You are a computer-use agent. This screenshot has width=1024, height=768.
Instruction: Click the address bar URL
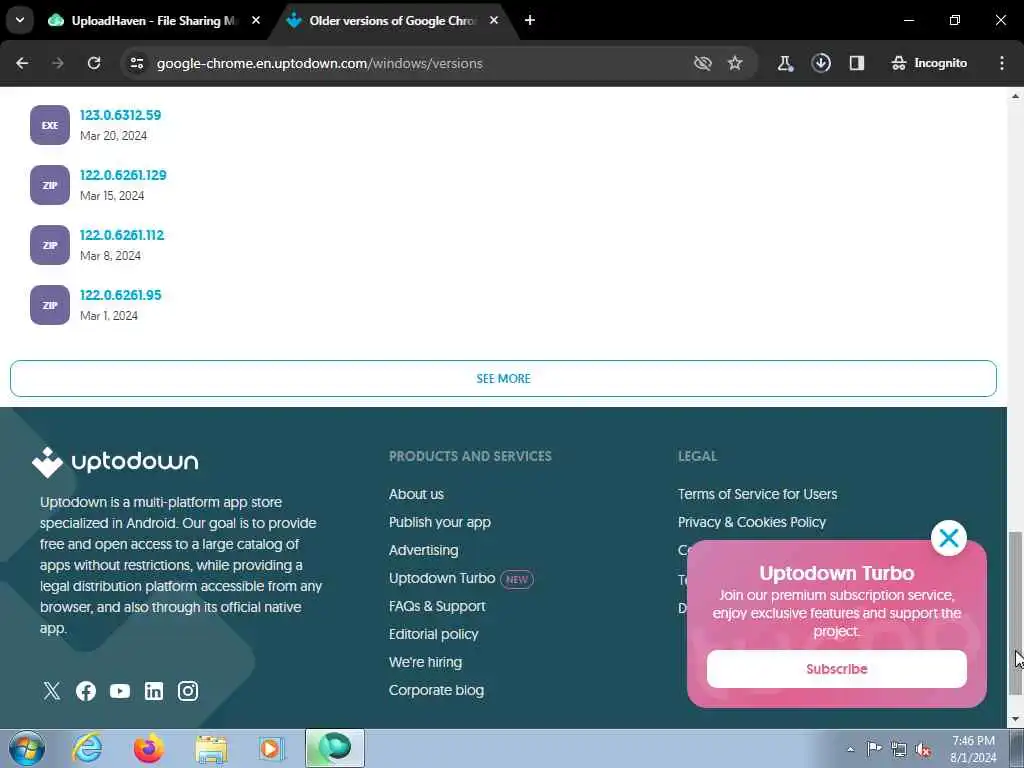tap(319, 63)
